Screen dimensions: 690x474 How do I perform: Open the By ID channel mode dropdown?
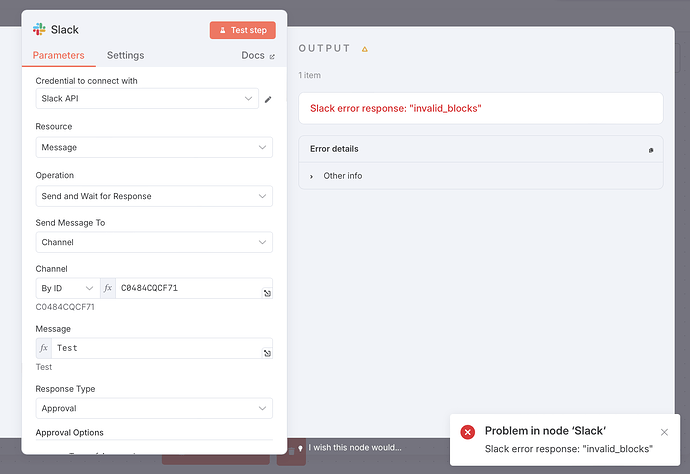[x=67, y=288]
